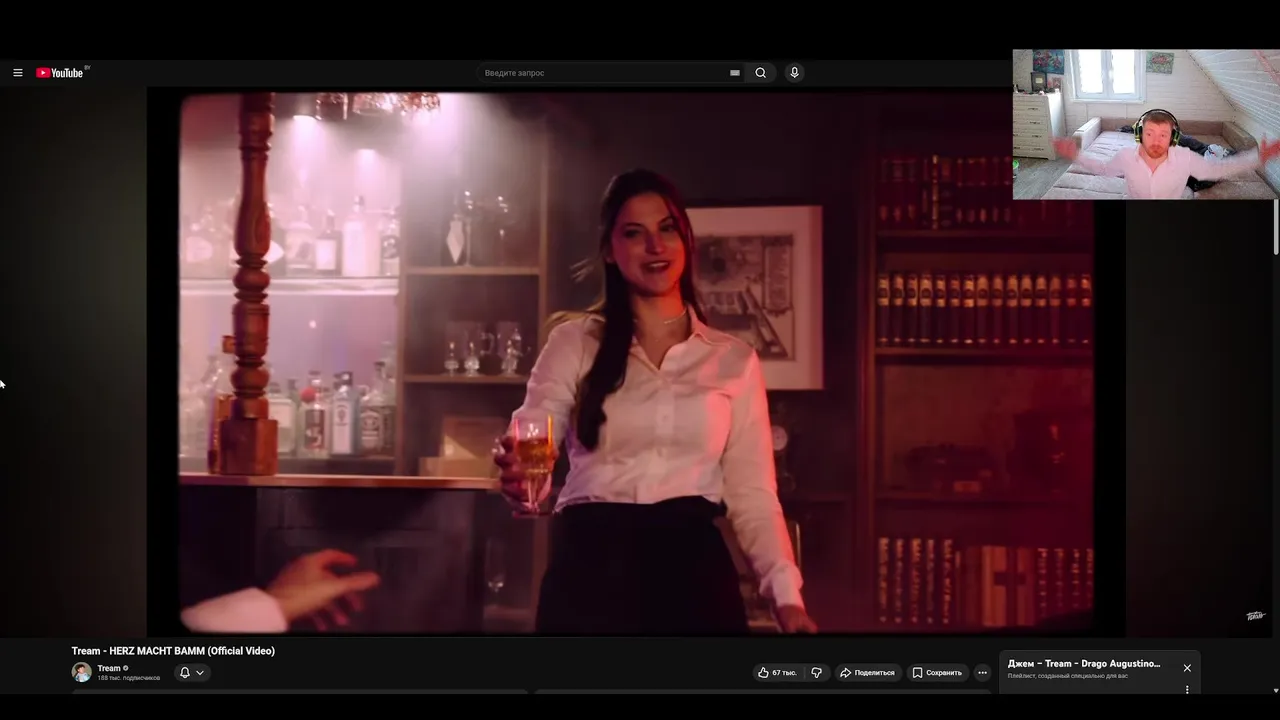Start voice search with microphone icon
The height and width of the screenshot is (720, 1280).
(794, 73)
